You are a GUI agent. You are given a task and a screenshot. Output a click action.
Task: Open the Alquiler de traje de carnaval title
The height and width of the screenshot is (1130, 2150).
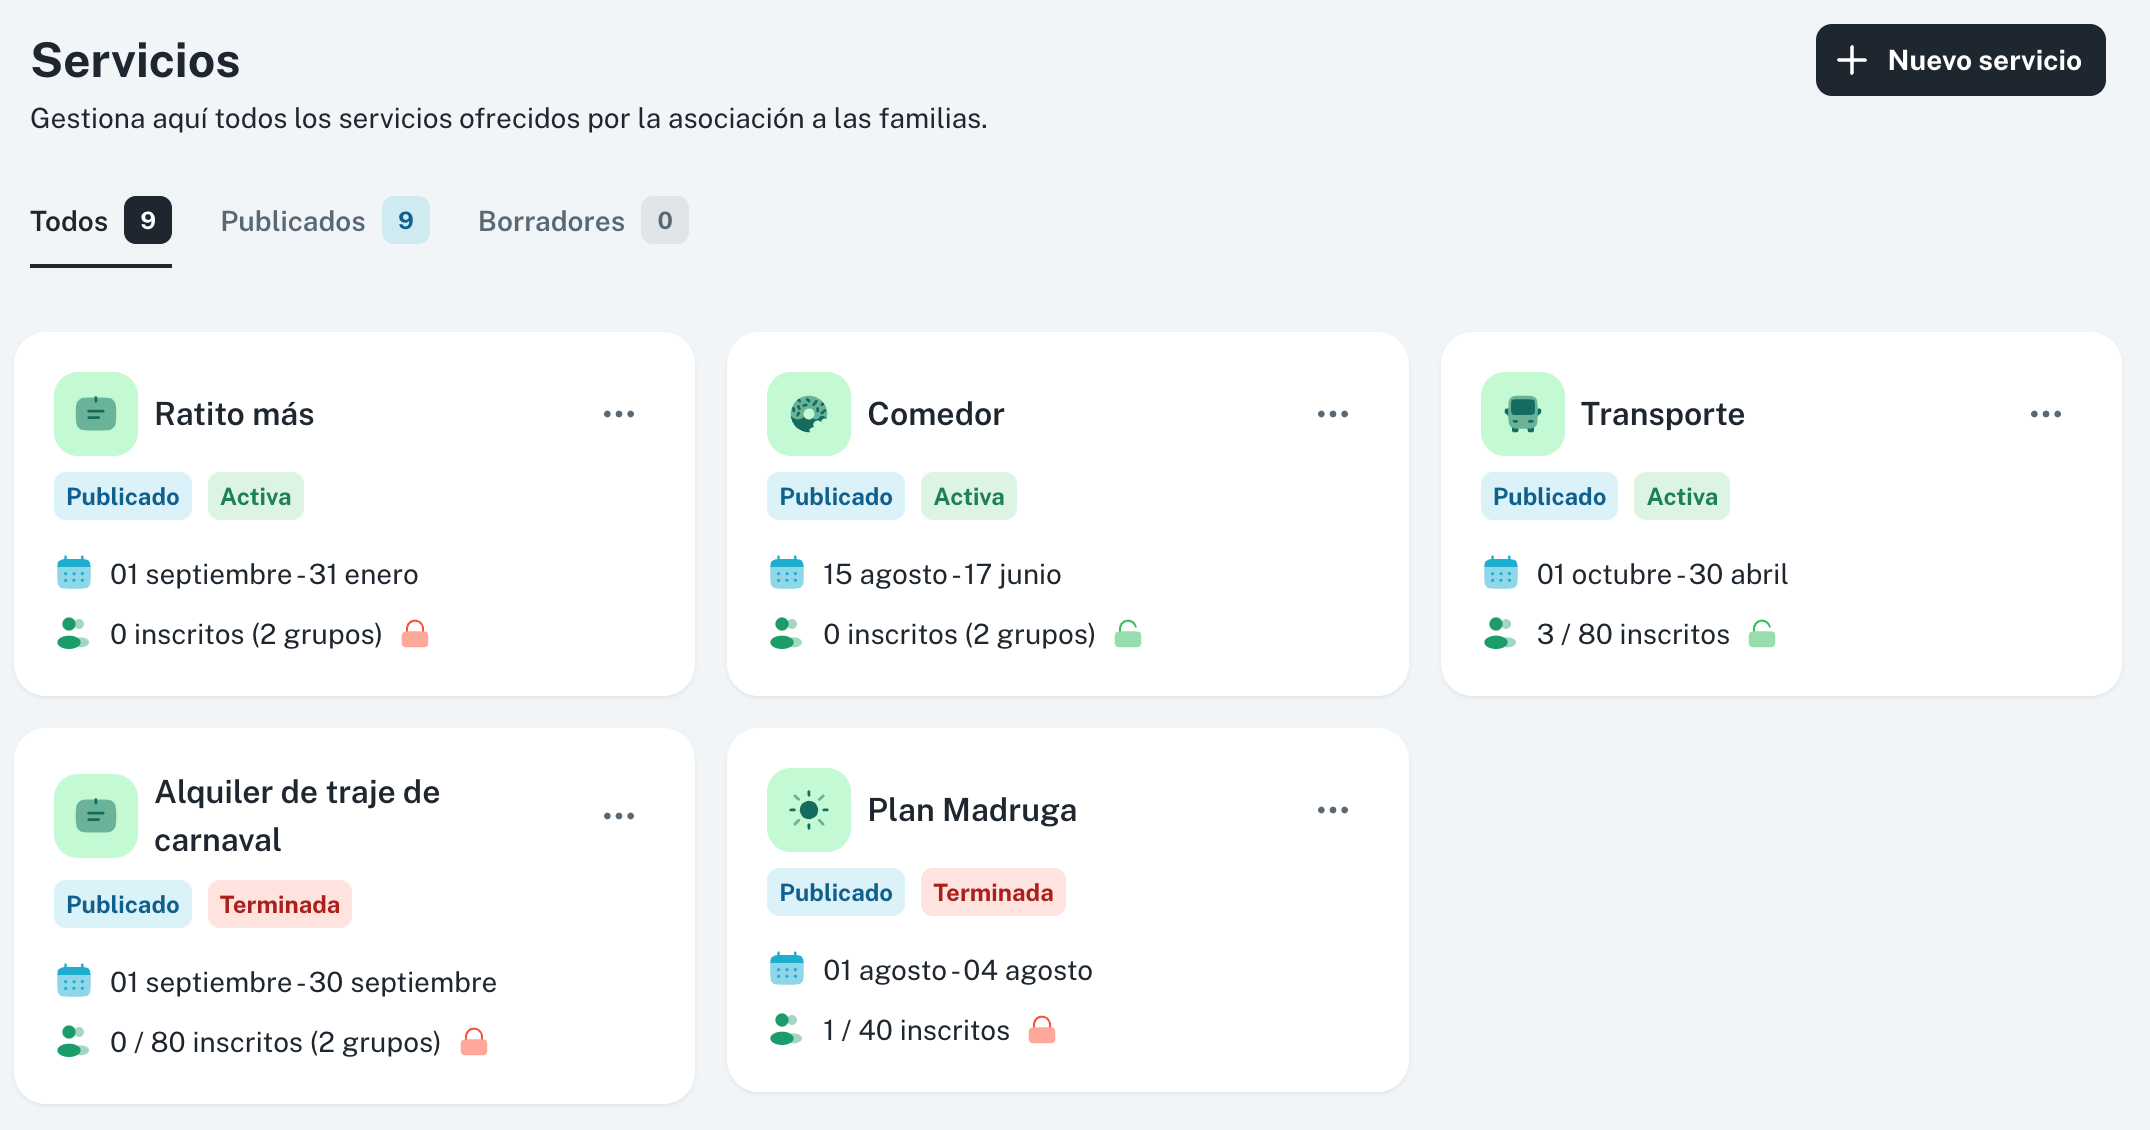[297, 816]
